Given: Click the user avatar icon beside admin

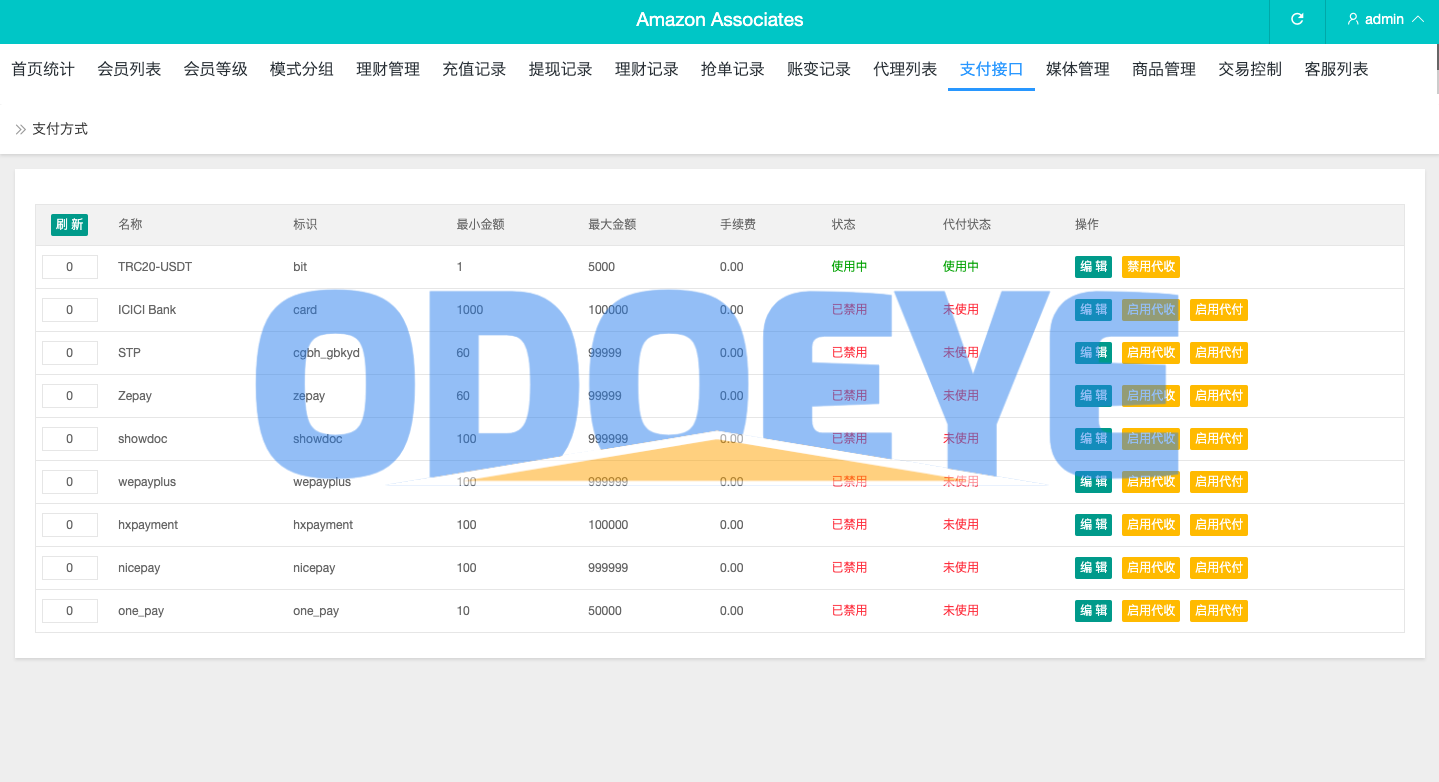Looking at the screenshot, I should click(1354, 19).
